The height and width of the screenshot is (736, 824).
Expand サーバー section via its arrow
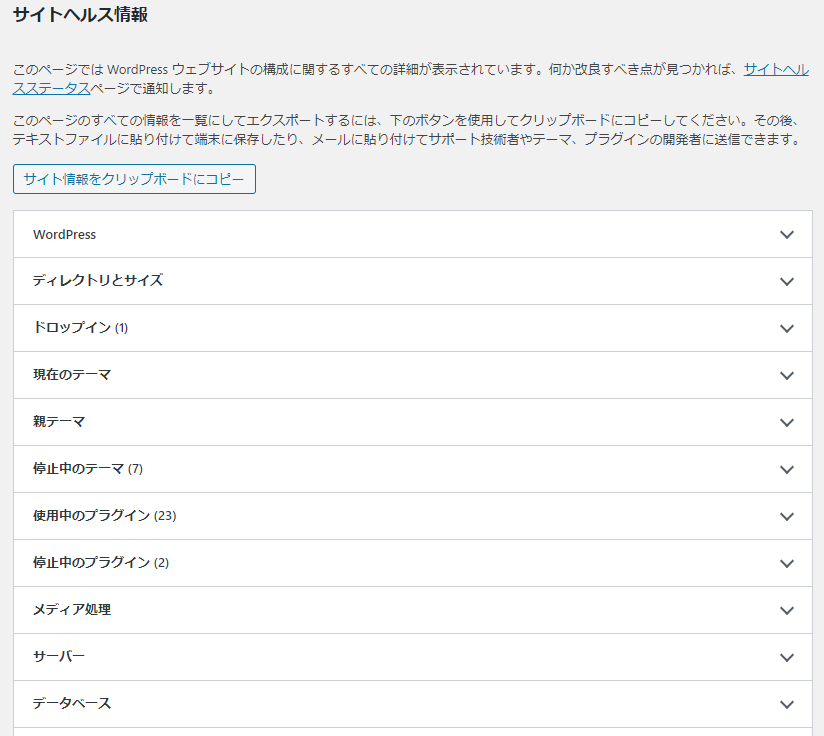point(787,658)
